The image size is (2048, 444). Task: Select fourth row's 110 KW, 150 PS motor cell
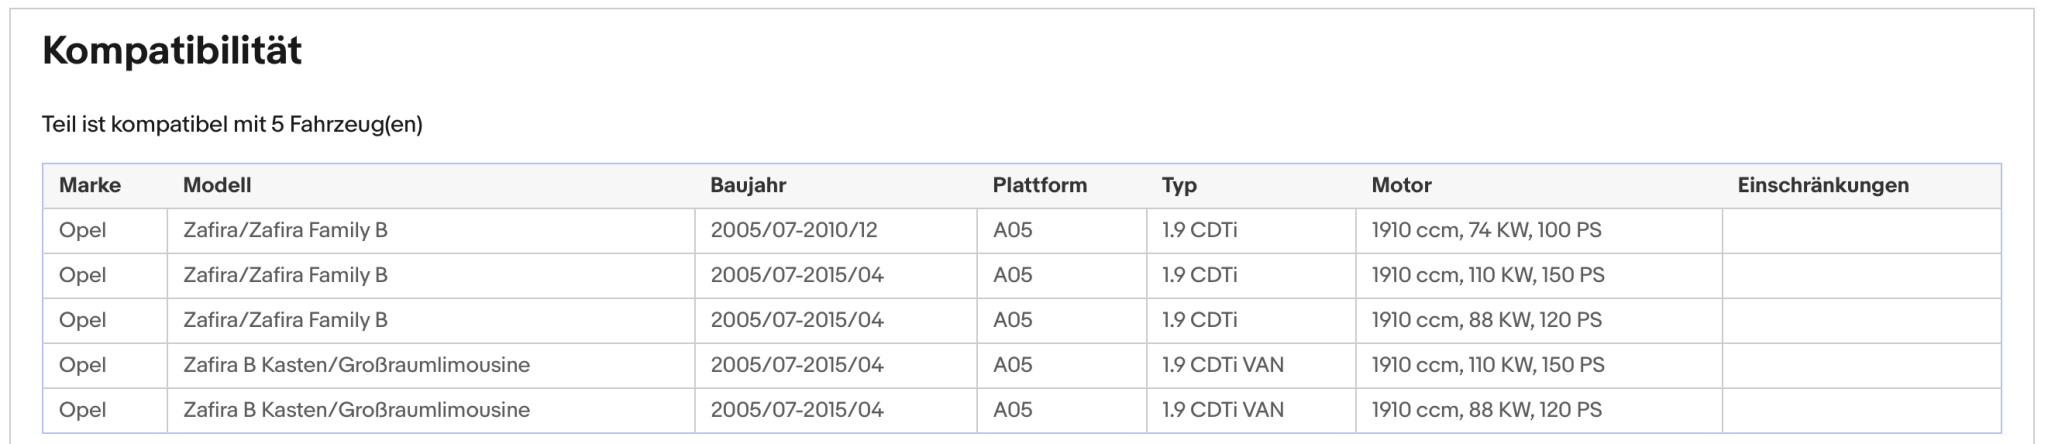coord(1539,365)
